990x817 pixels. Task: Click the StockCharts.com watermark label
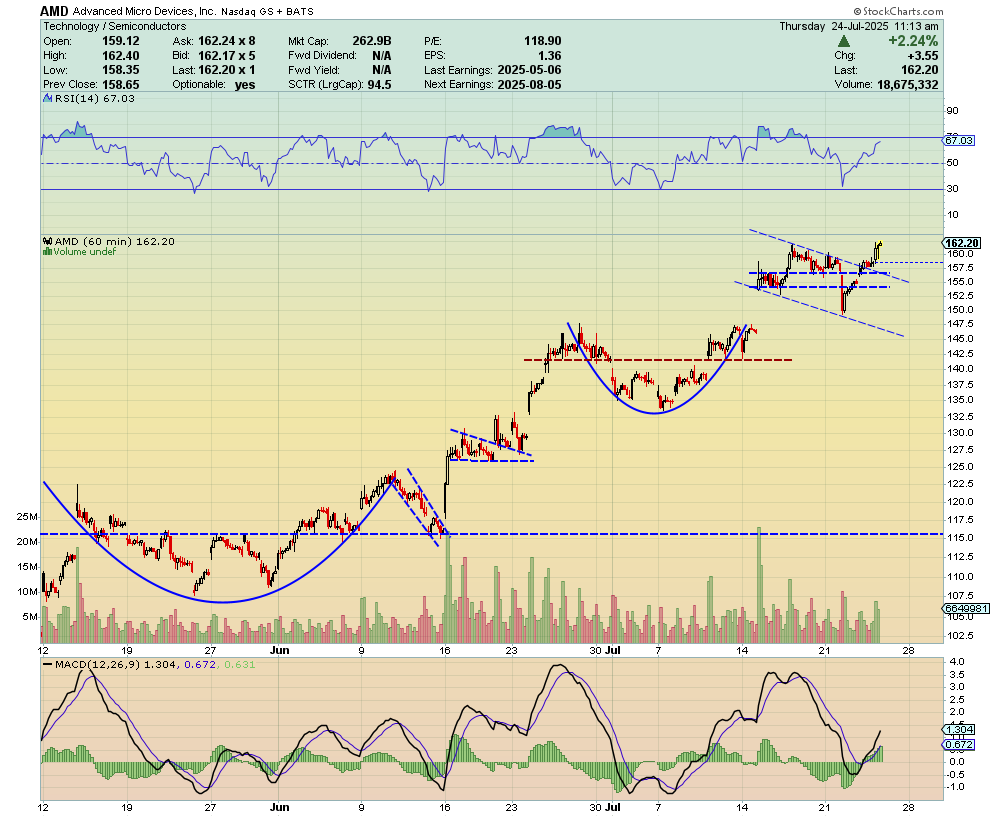pyautogui.click(x=898, y=11)
